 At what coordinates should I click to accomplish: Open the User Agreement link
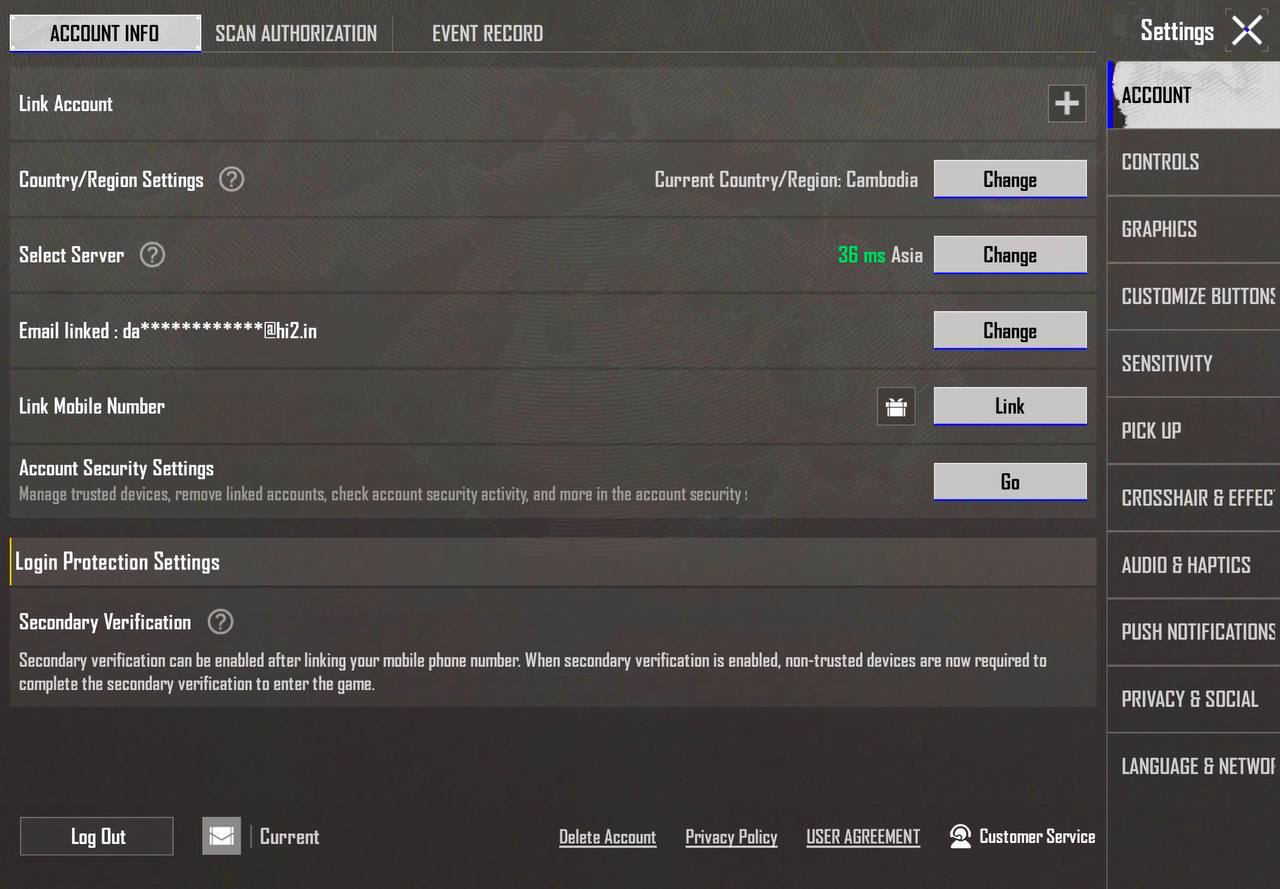pos(863,837)
